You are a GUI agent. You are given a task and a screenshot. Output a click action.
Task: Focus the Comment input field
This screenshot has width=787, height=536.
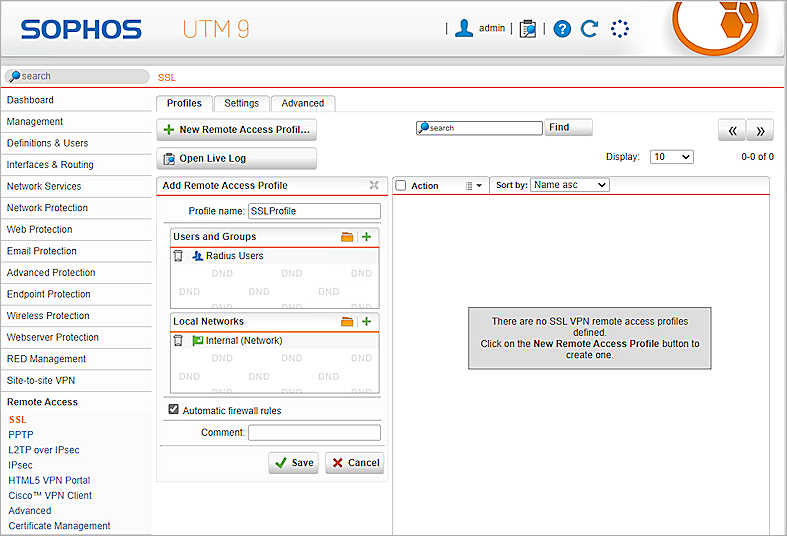pyautogui.click(x=314, y=433)
